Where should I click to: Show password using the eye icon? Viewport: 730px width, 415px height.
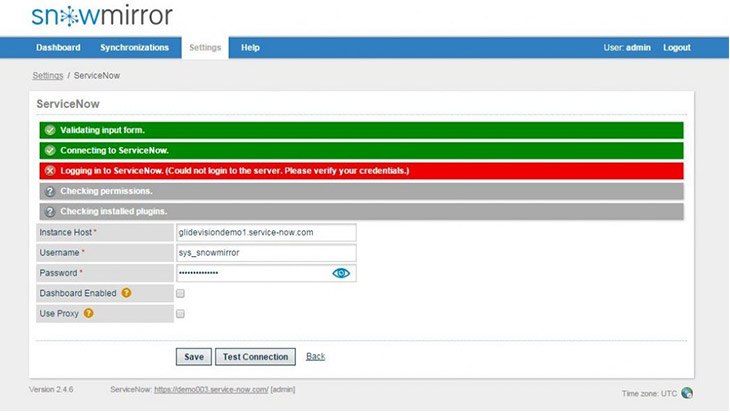341,273
